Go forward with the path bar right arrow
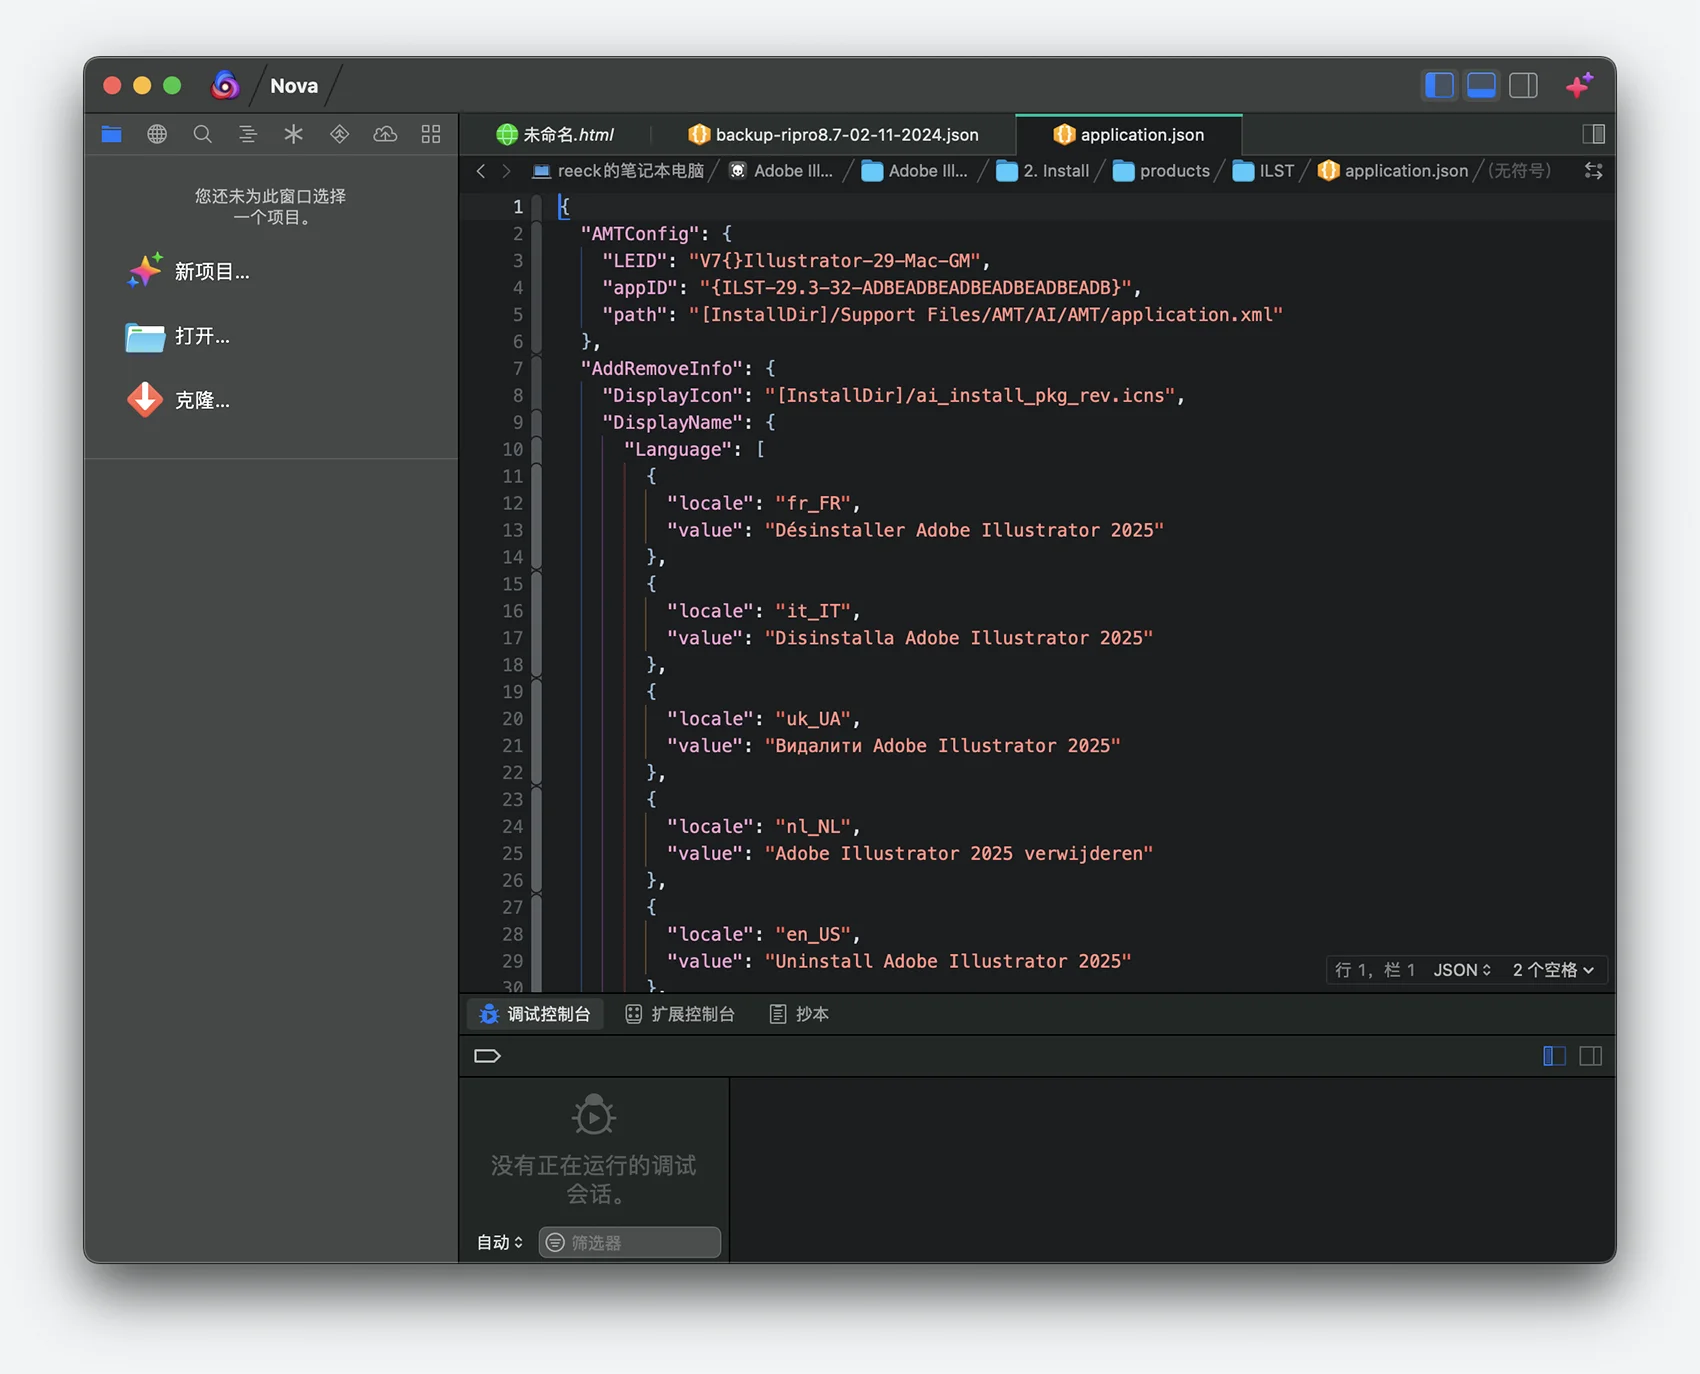Viewport: 1700px width, 1374px height. pos(507,171)
